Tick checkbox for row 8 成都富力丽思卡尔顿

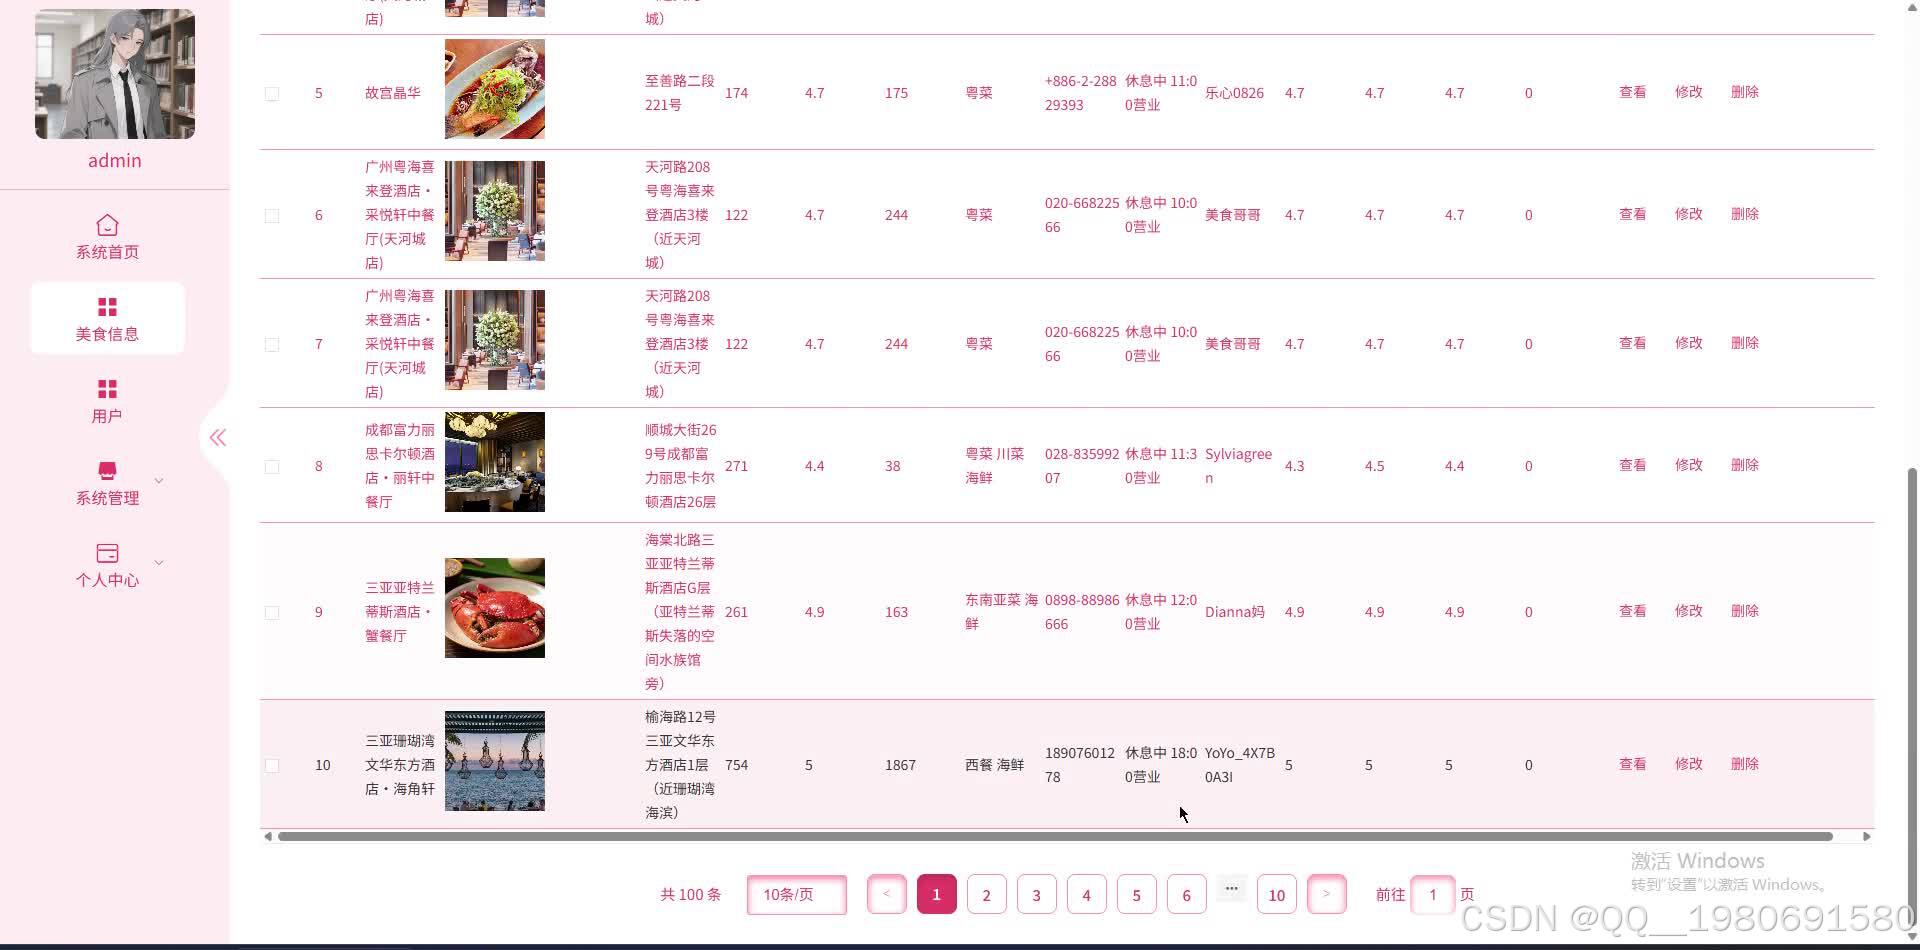272,466
